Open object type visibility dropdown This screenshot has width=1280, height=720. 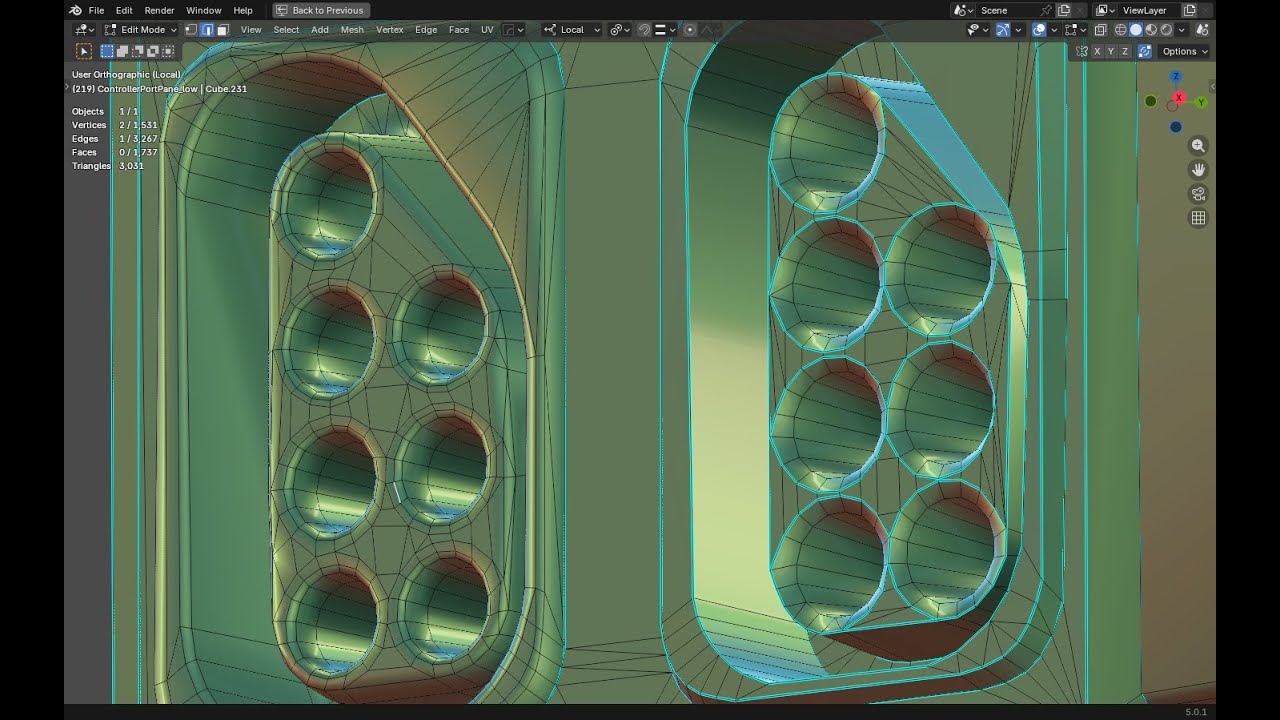click(978, 30)
